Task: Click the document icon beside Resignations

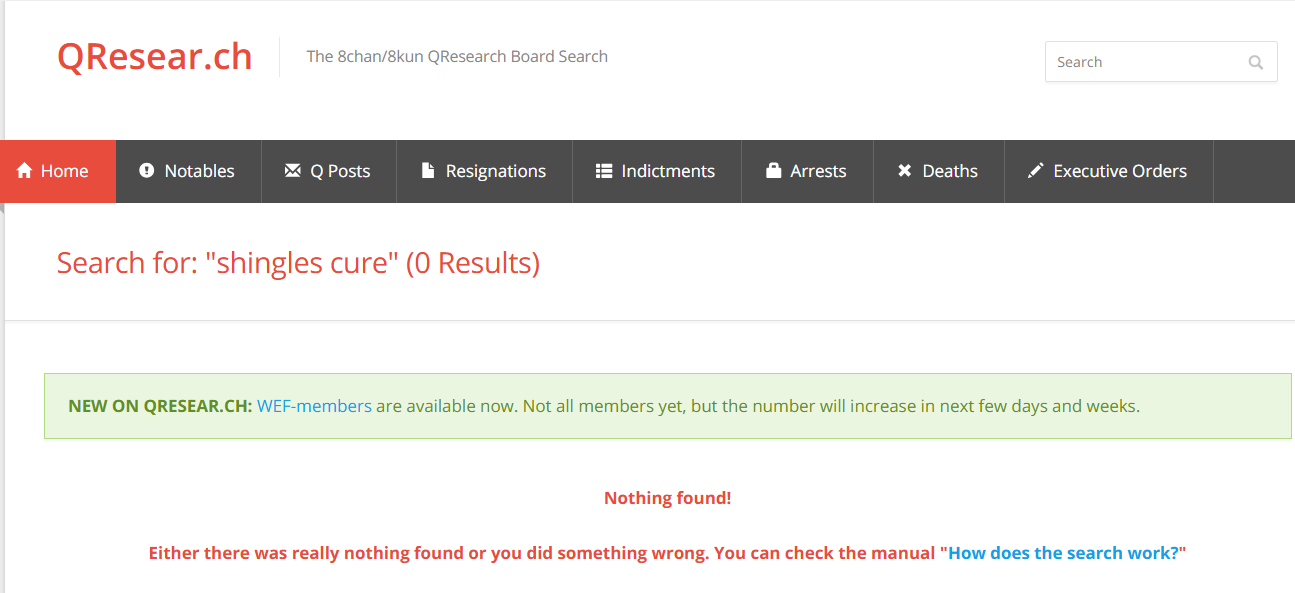Action: pyautogui.click(x=428, y=171)
